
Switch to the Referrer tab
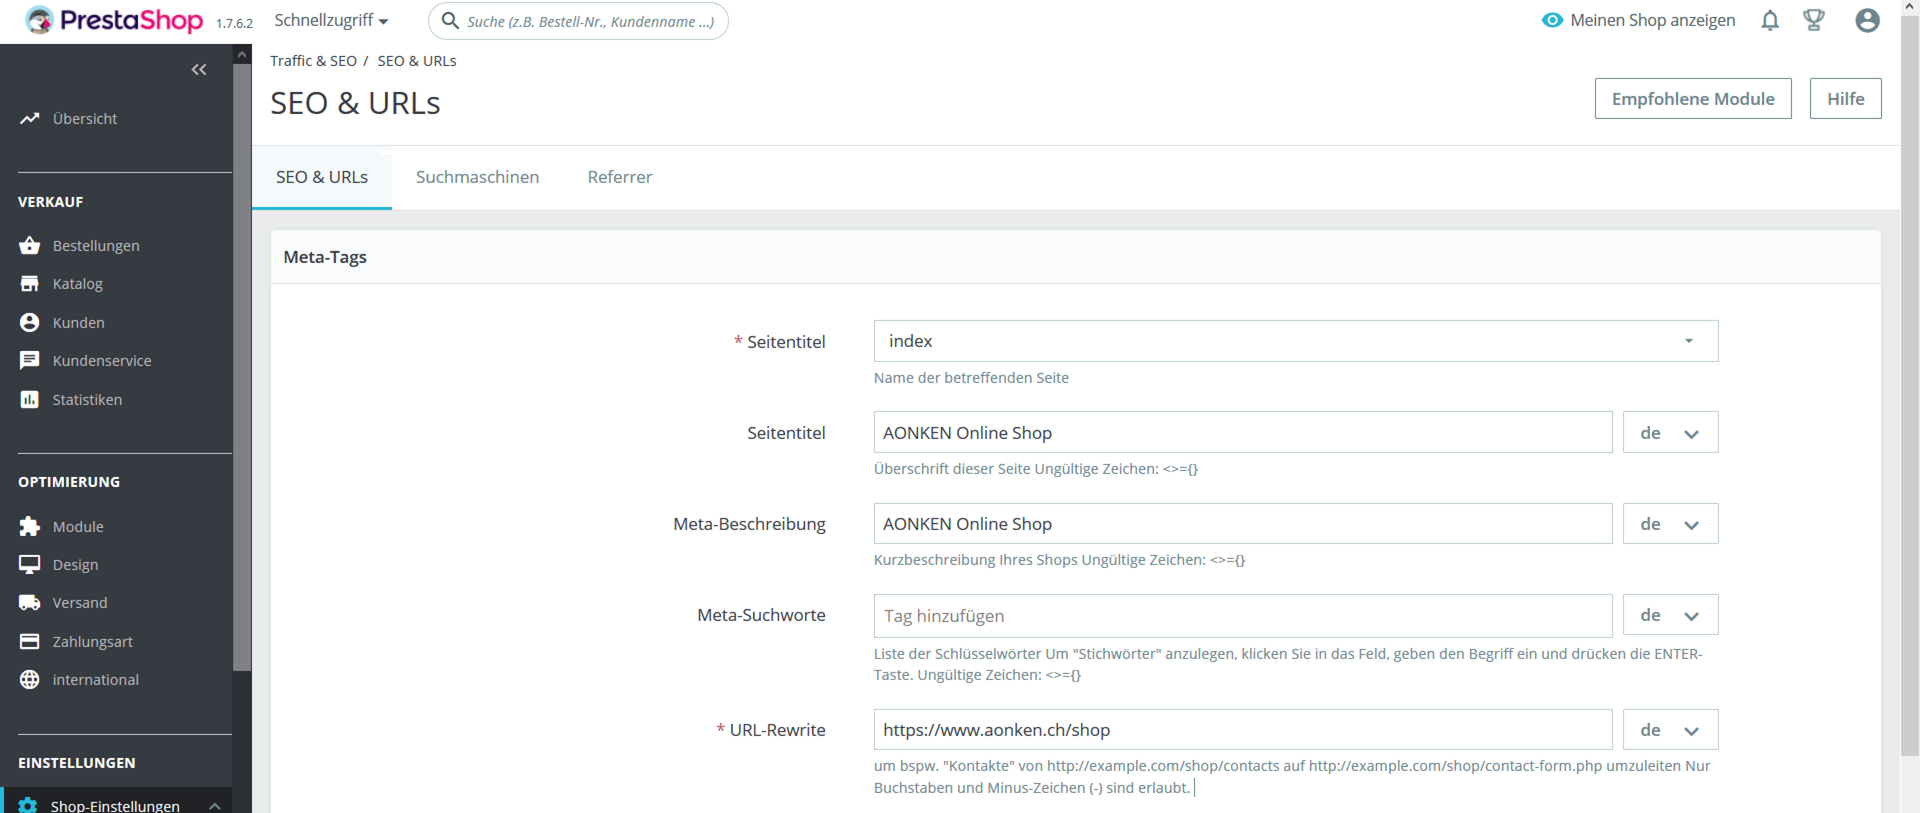tap(619, 177)
